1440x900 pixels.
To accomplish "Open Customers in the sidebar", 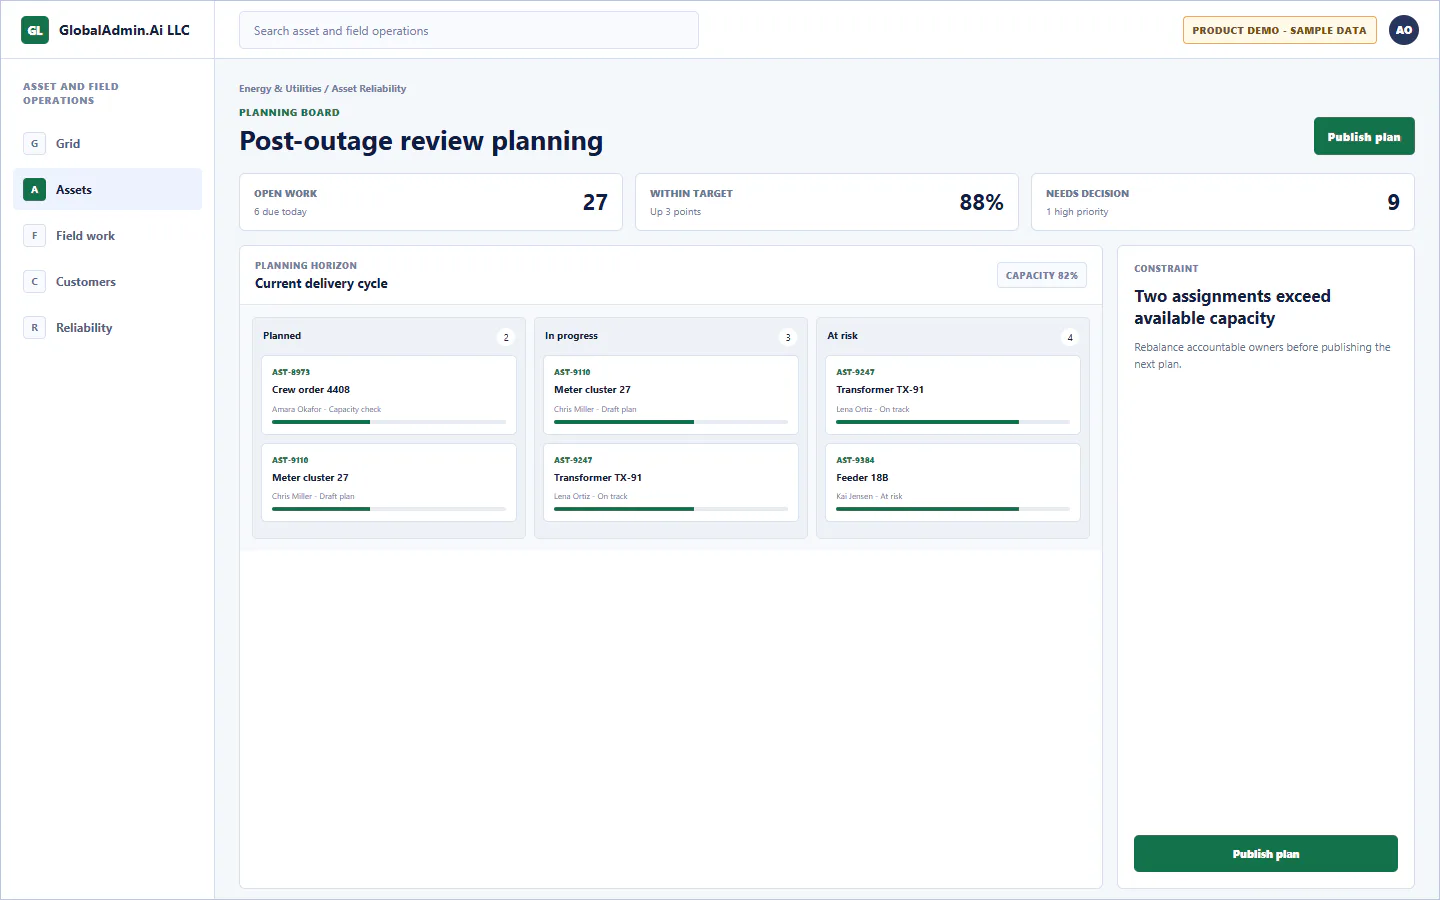I will coord(108,282).
